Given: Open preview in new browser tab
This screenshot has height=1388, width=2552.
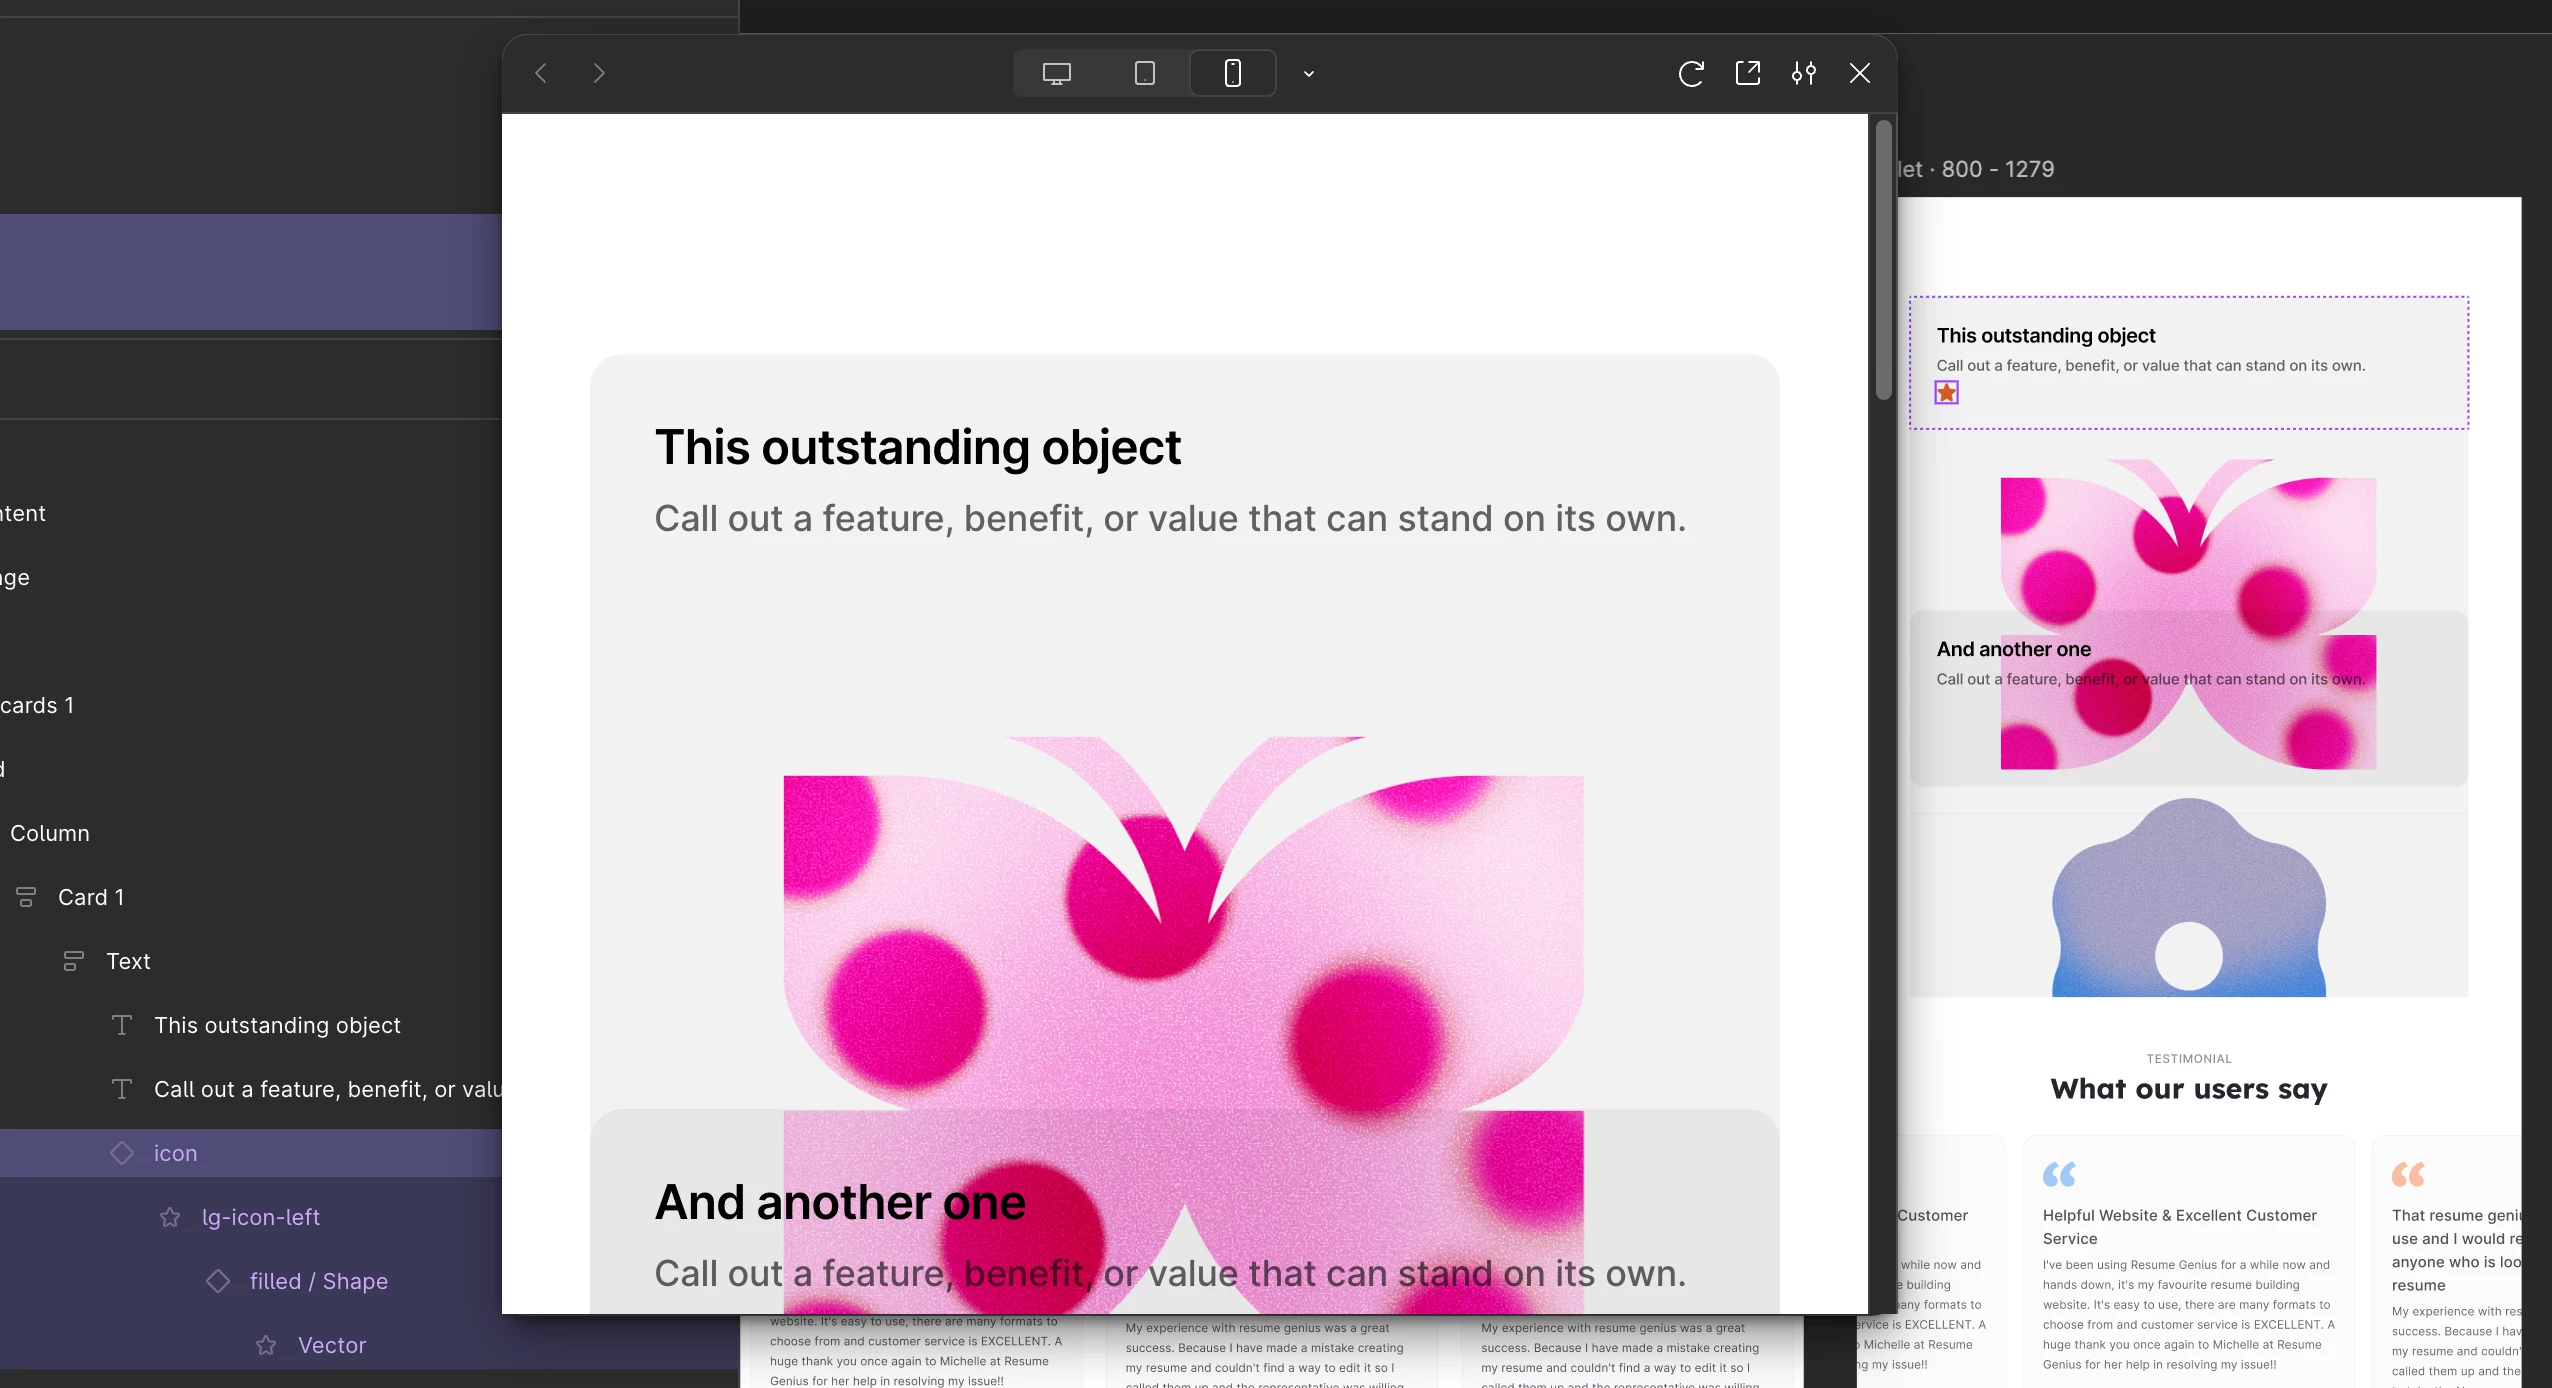Looking at the screenshot, I should tap(1748, 73).
